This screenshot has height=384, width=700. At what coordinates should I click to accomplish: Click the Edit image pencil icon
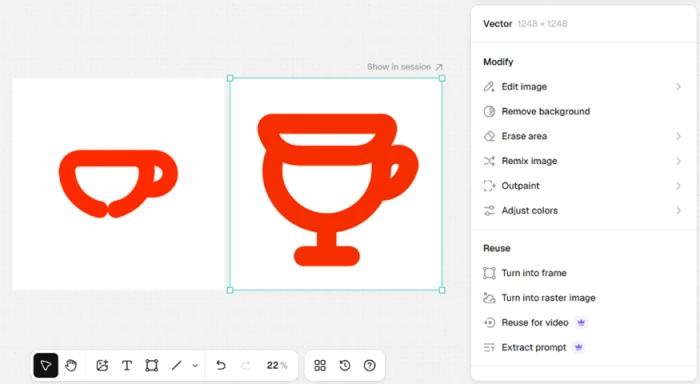[x=489, y=87]
